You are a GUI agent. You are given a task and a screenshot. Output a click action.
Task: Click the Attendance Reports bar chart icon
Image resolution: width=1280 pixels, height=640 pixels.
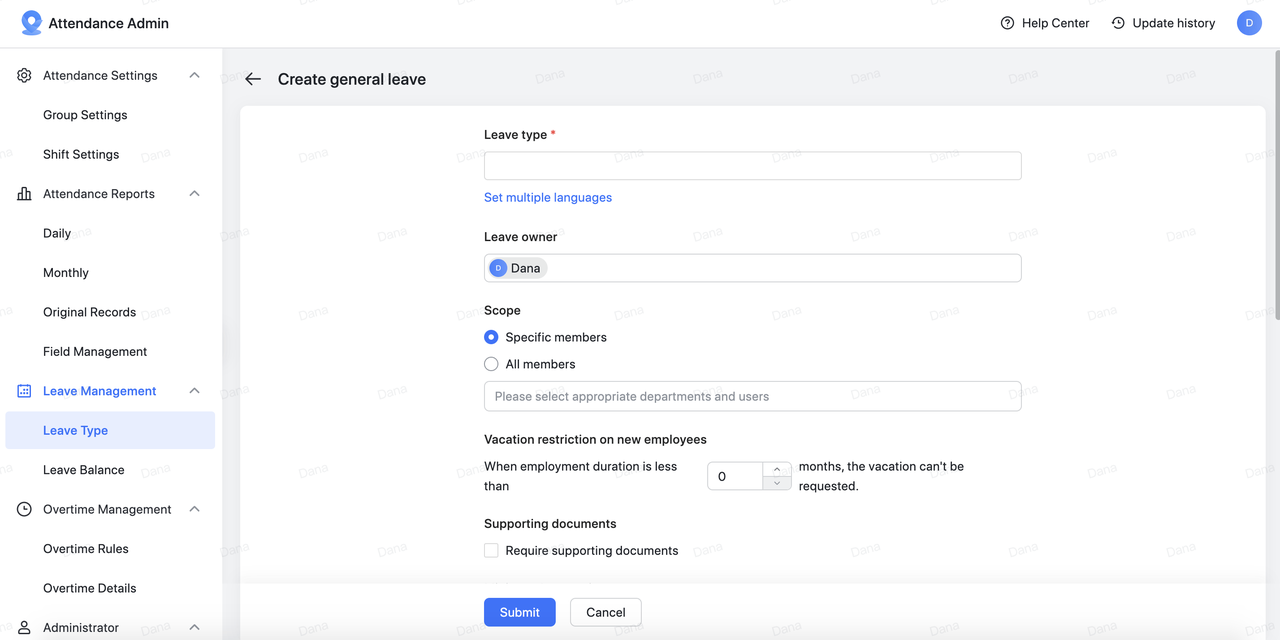pyautogui.click(x=24, y=194)
